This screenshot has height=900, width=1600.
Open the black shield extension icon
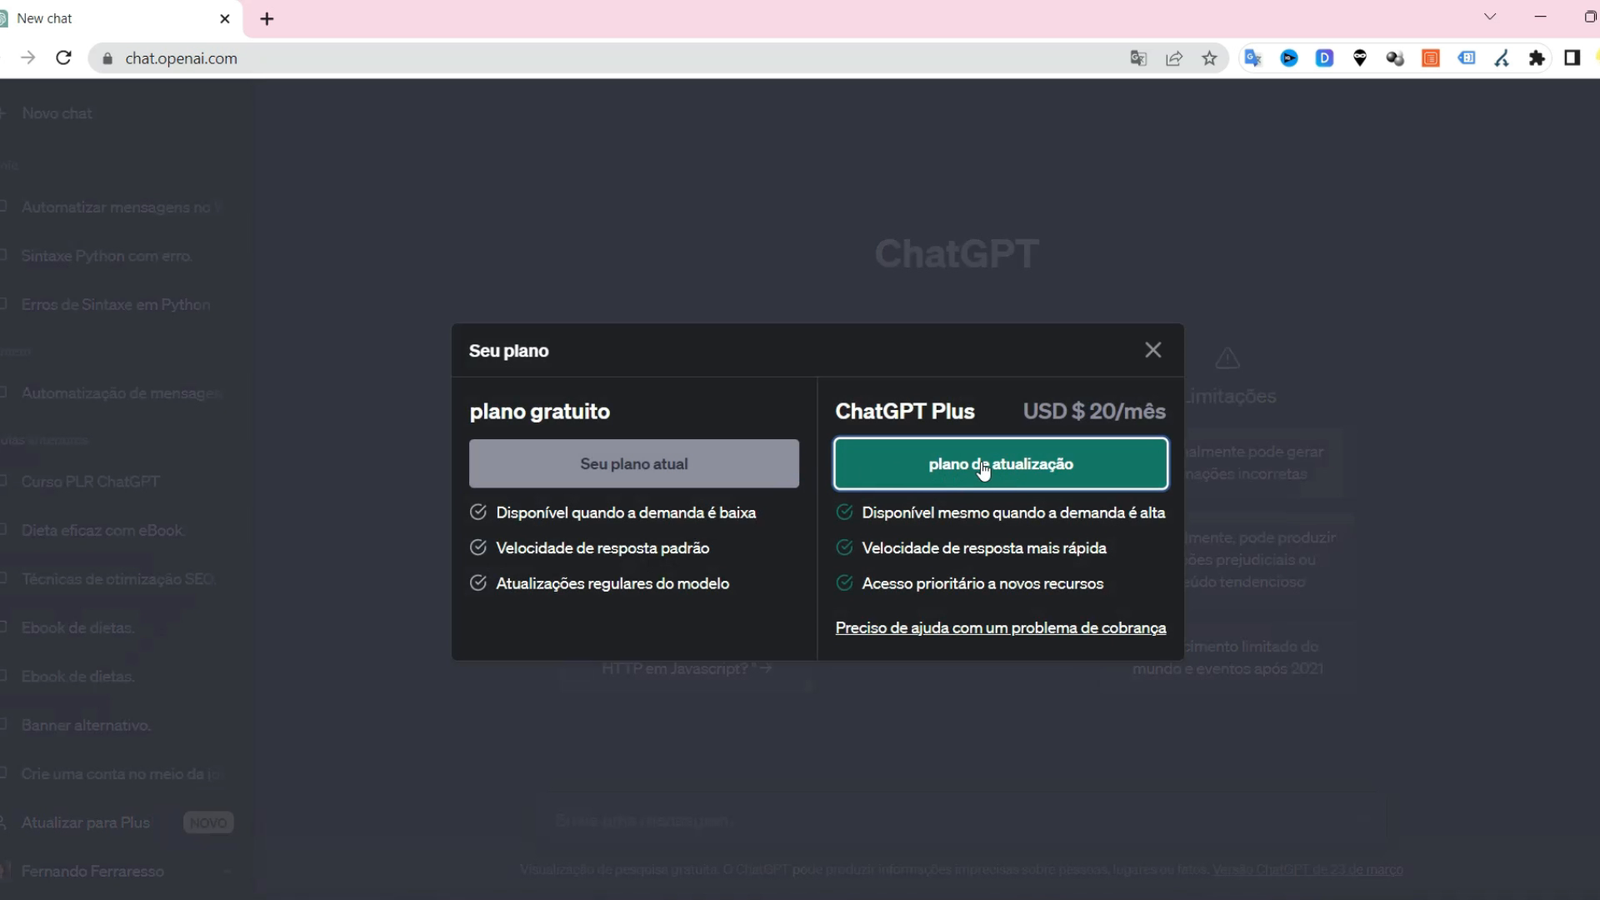[1360, 58]
